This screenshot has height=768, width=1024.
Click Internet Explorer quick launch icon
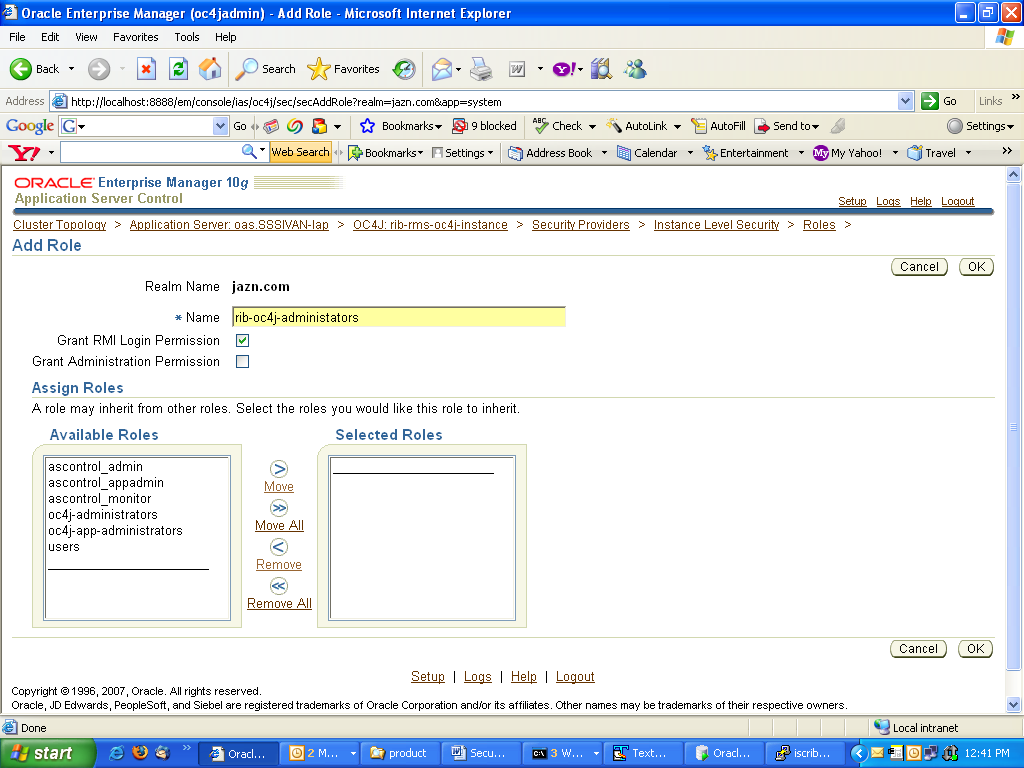[x=116, y=752]
